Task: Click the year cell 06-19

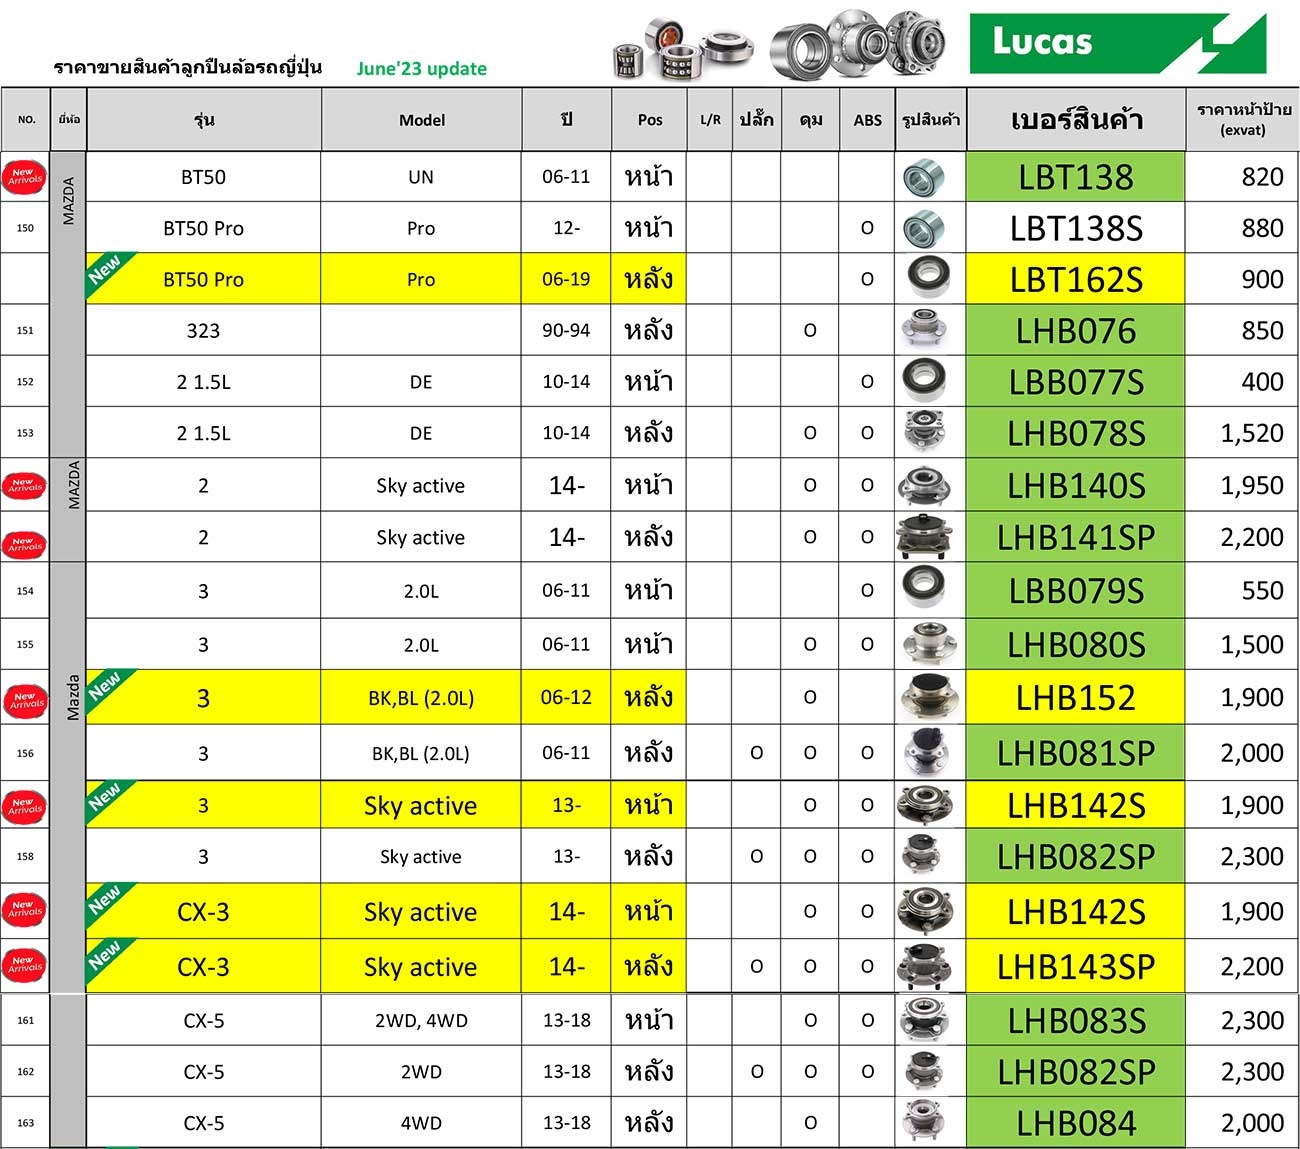Action: tap(566, 279)
